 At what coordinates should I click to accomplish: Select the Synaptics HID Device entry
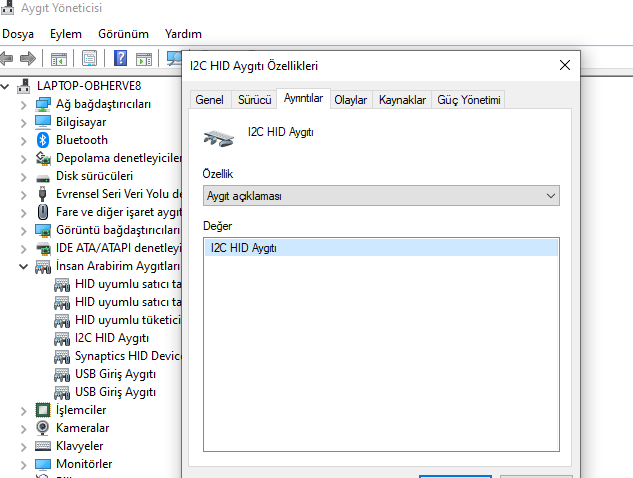point(127,356)
